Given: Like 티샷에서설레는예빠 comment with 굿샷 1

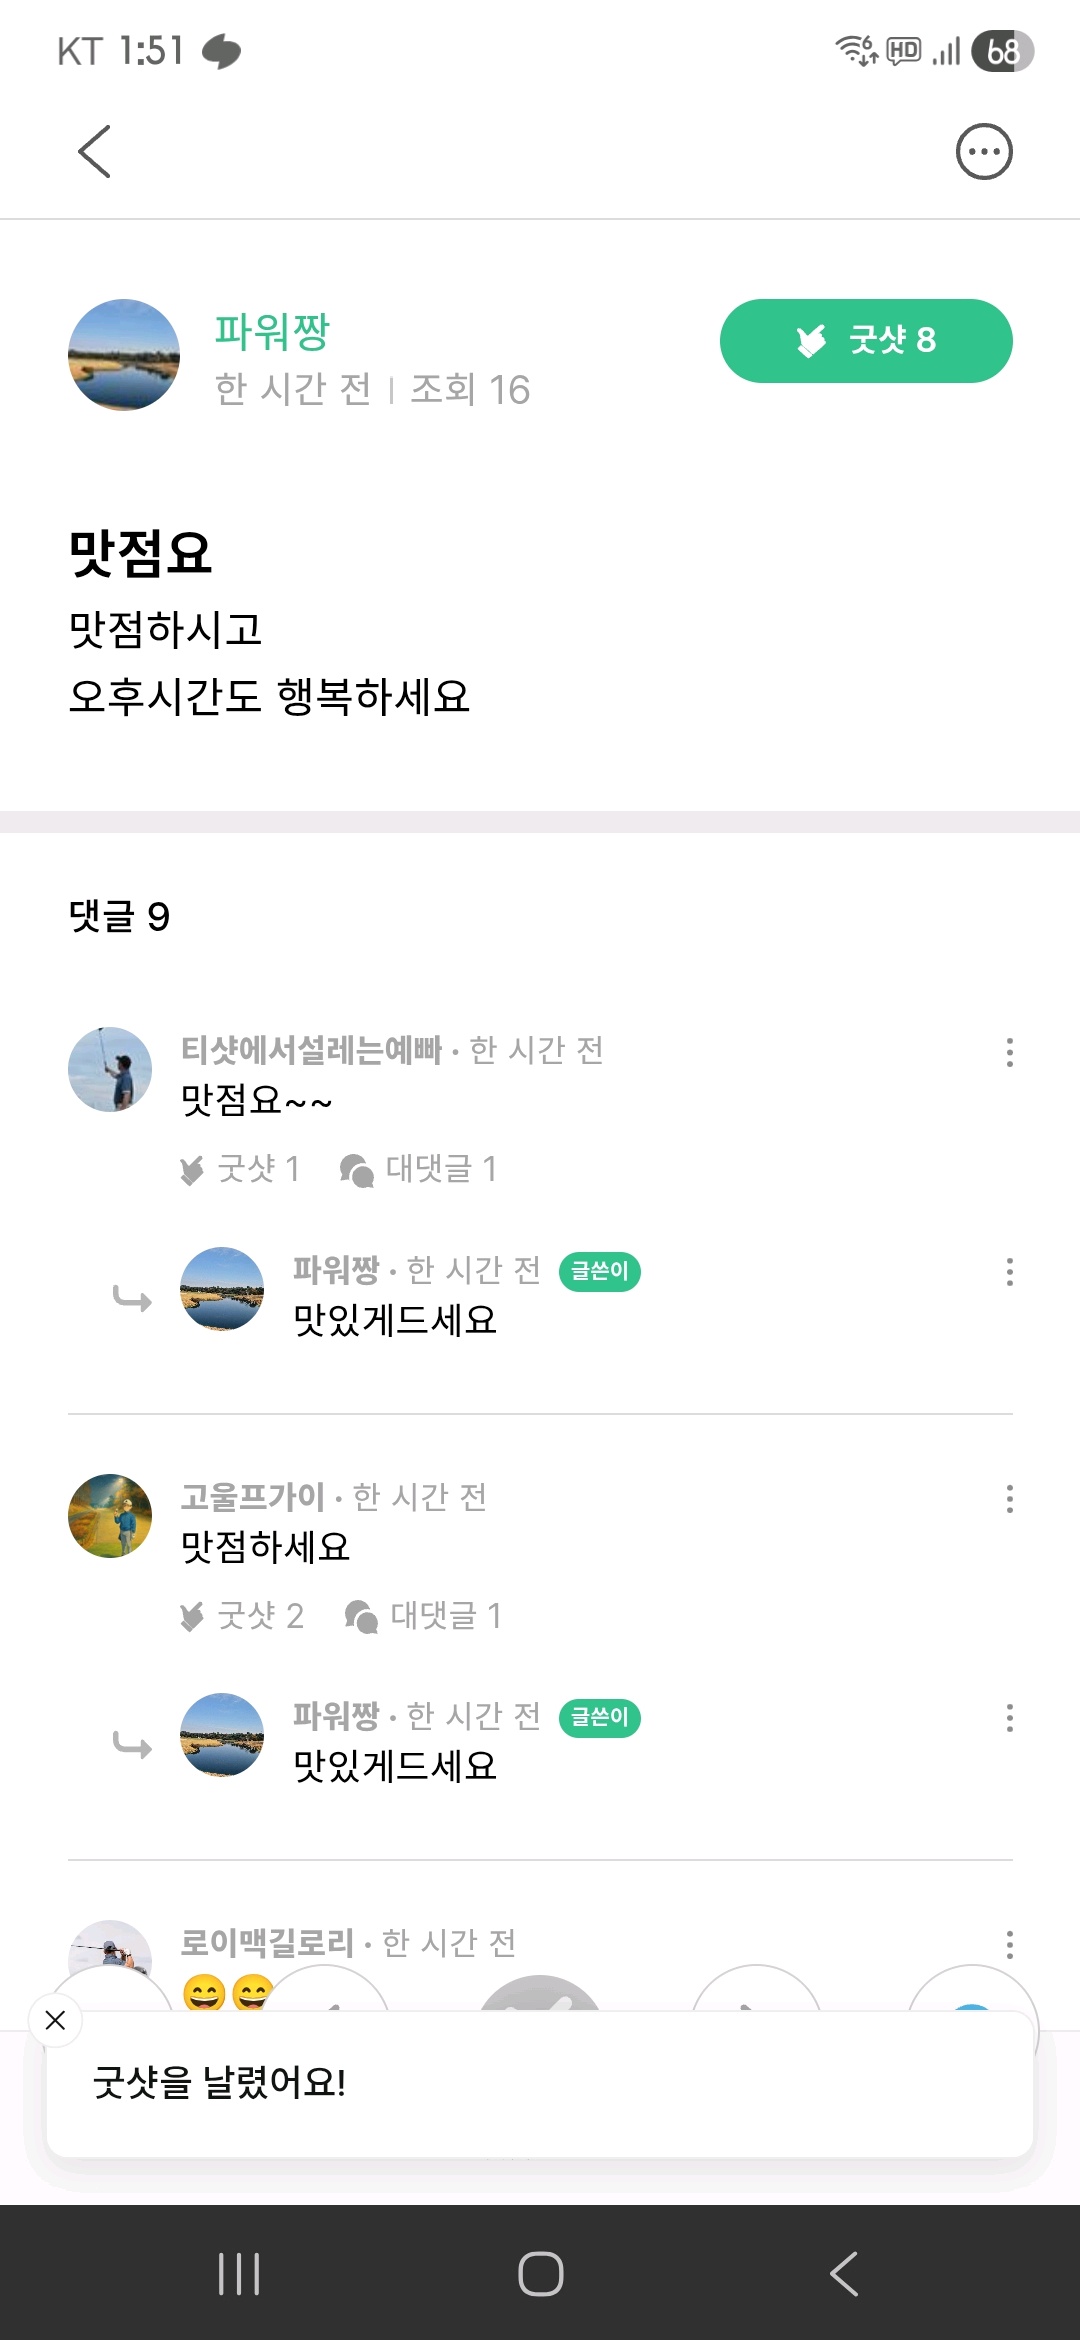Looking at the screenshot, I should tap(240, 1168).
